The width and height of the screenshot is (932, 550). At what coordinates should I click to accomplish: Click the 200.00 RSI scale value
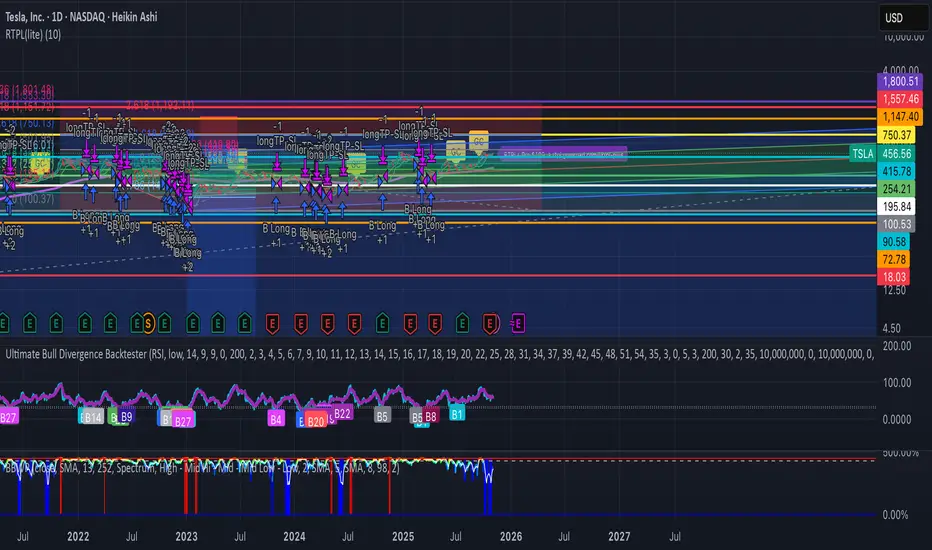point(897,346)
